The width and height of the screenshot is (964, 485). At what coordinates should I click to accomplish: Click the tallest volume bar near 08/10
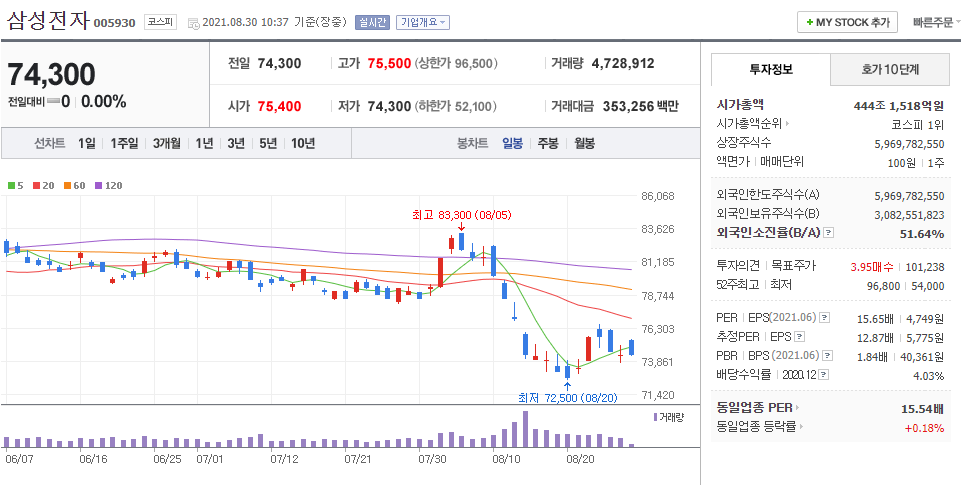point(526,429)
